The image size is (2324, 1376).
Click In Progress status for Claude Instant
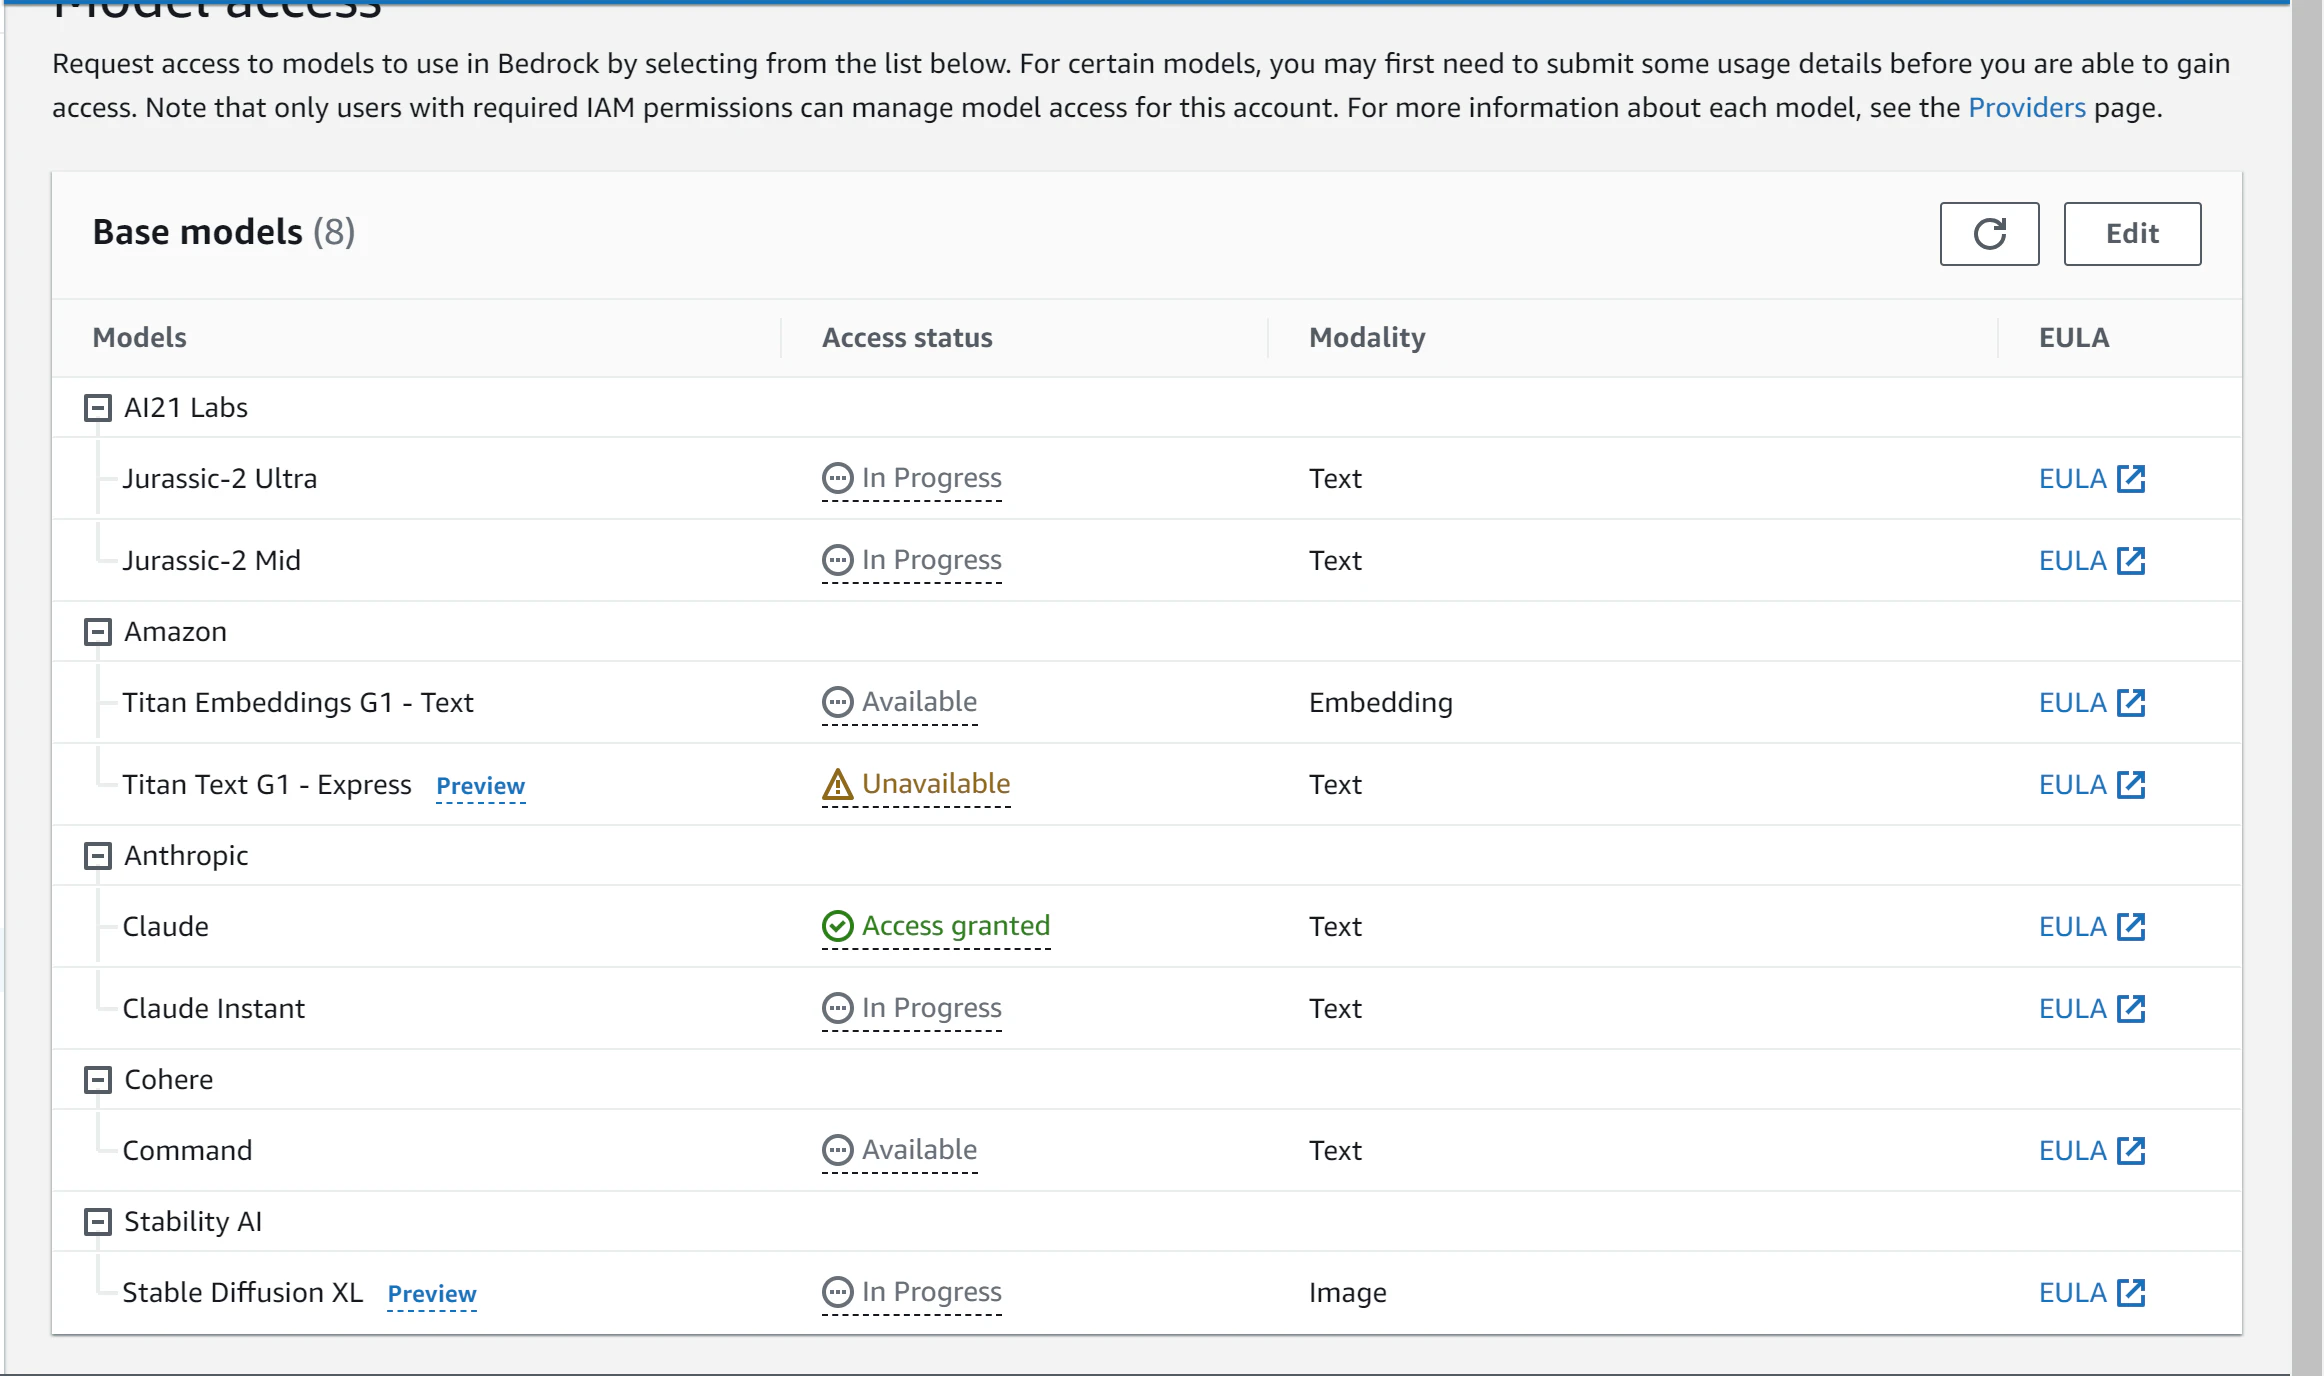(x=930, y=1009)
